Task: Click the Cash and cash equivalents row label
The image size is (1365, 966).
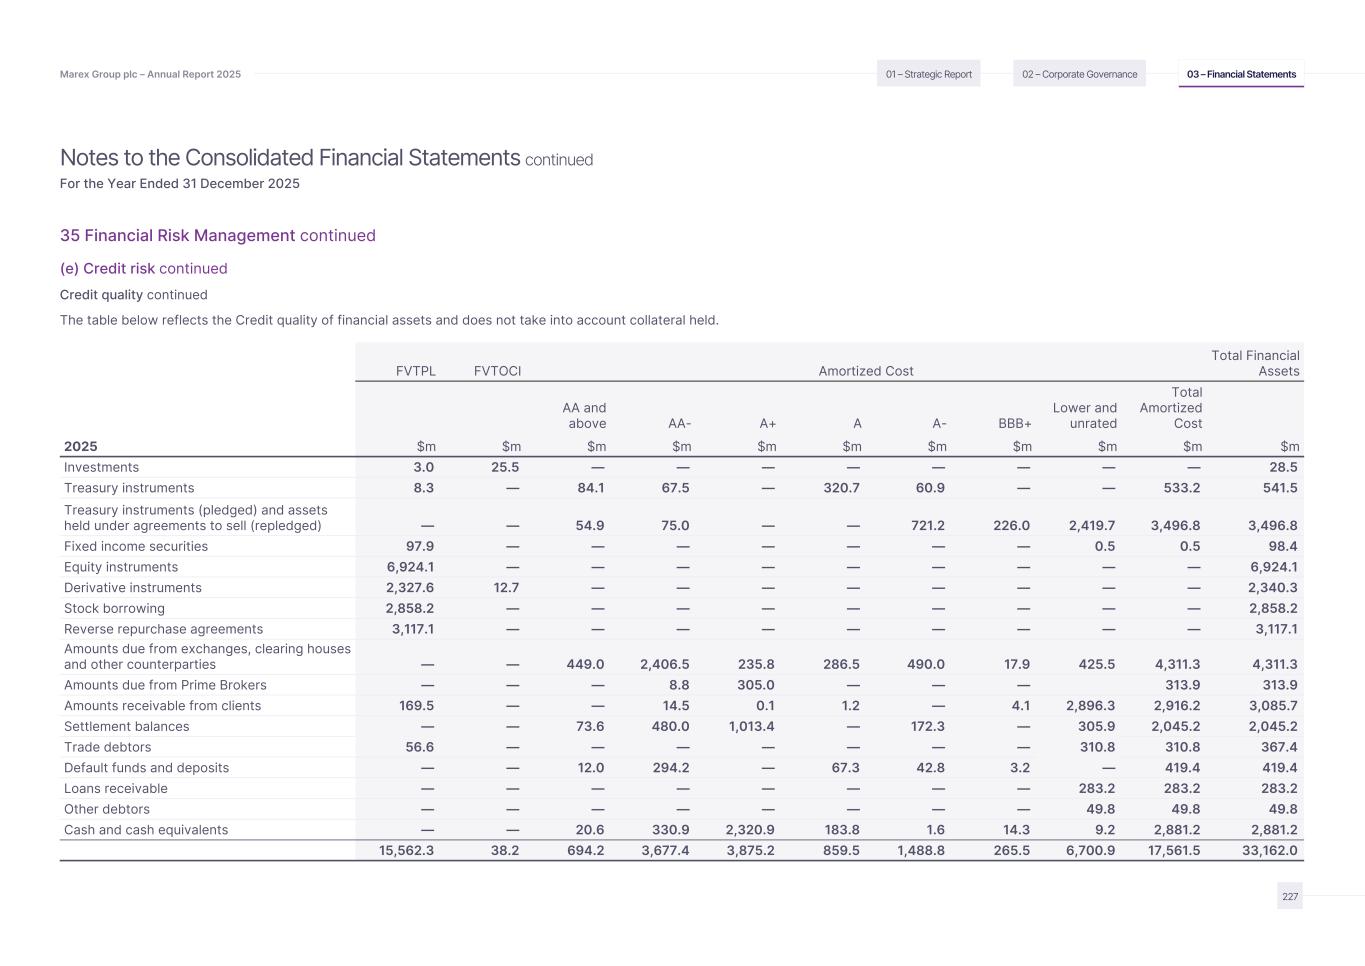Action: [x=145, y=830]
